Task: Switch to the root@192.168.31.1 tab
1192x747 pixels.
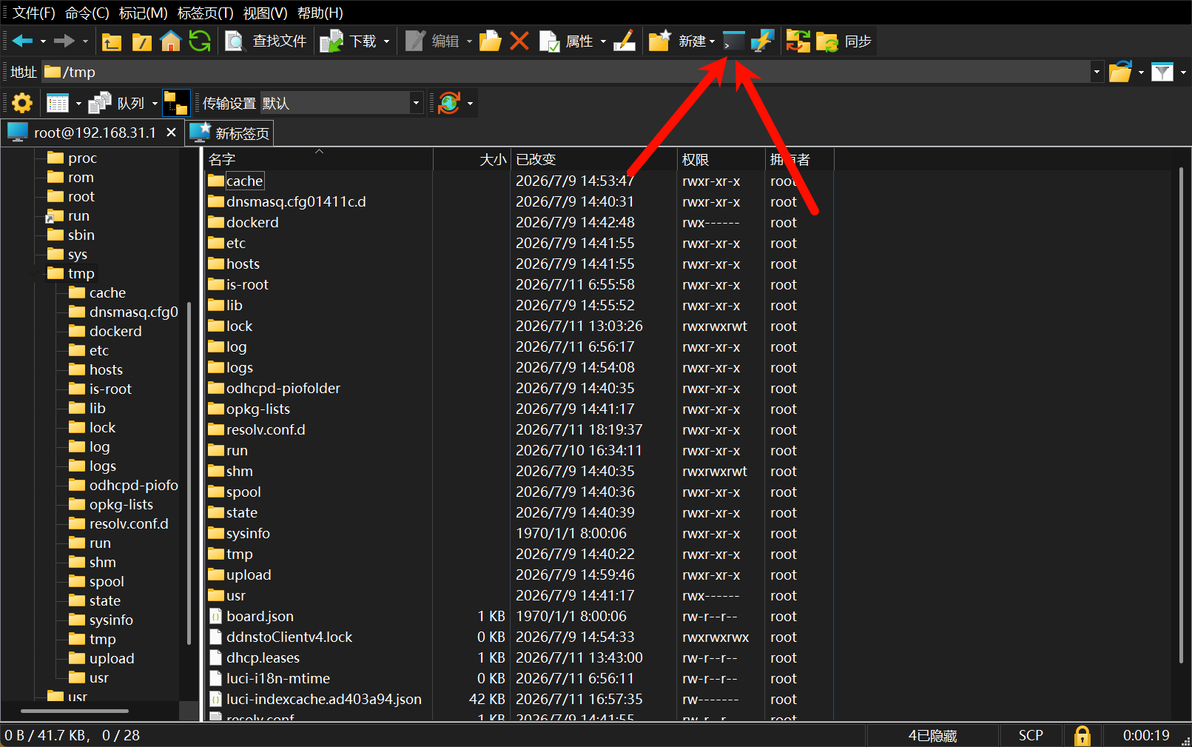Action: [x=92, y=133]
